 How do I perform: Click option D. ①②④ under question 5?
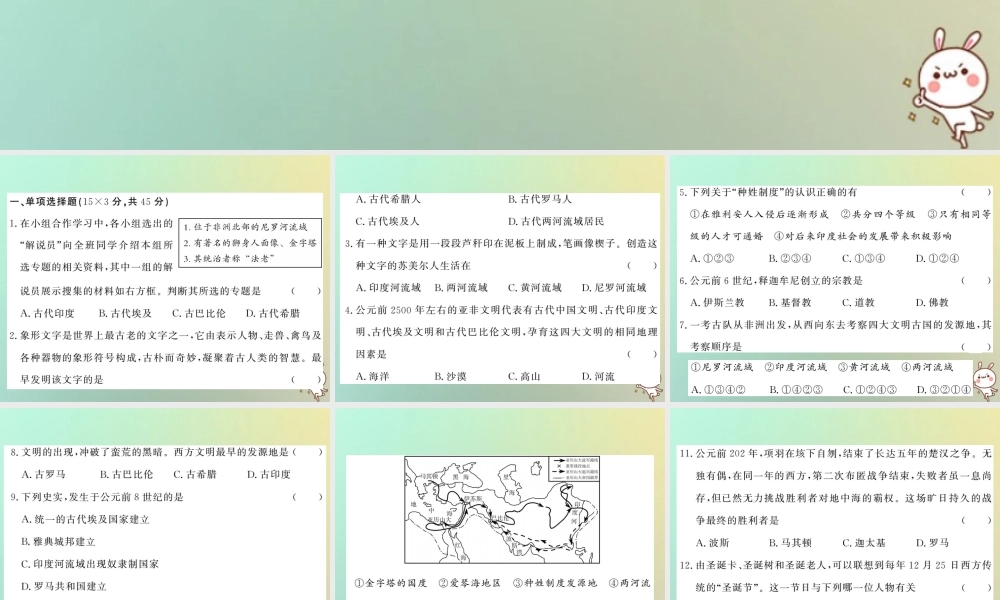(x=938, y=258)
